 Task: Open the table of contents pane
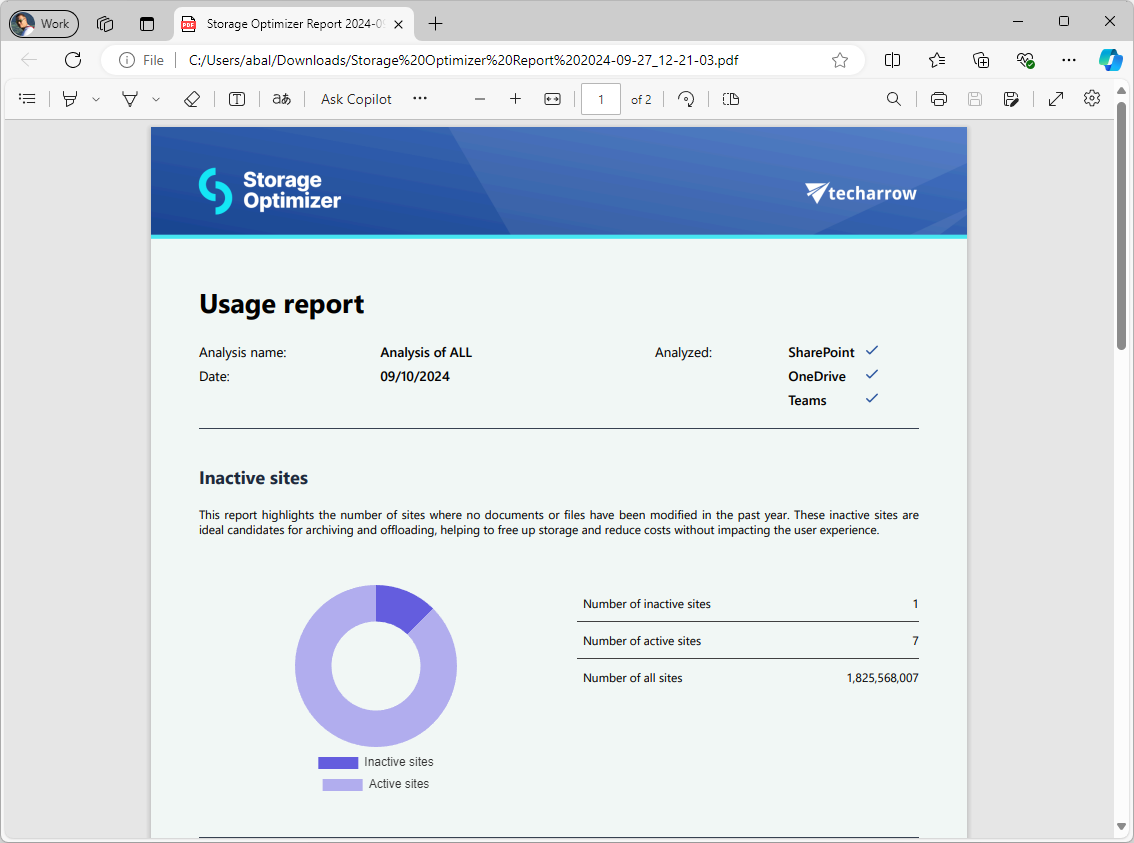27,98
